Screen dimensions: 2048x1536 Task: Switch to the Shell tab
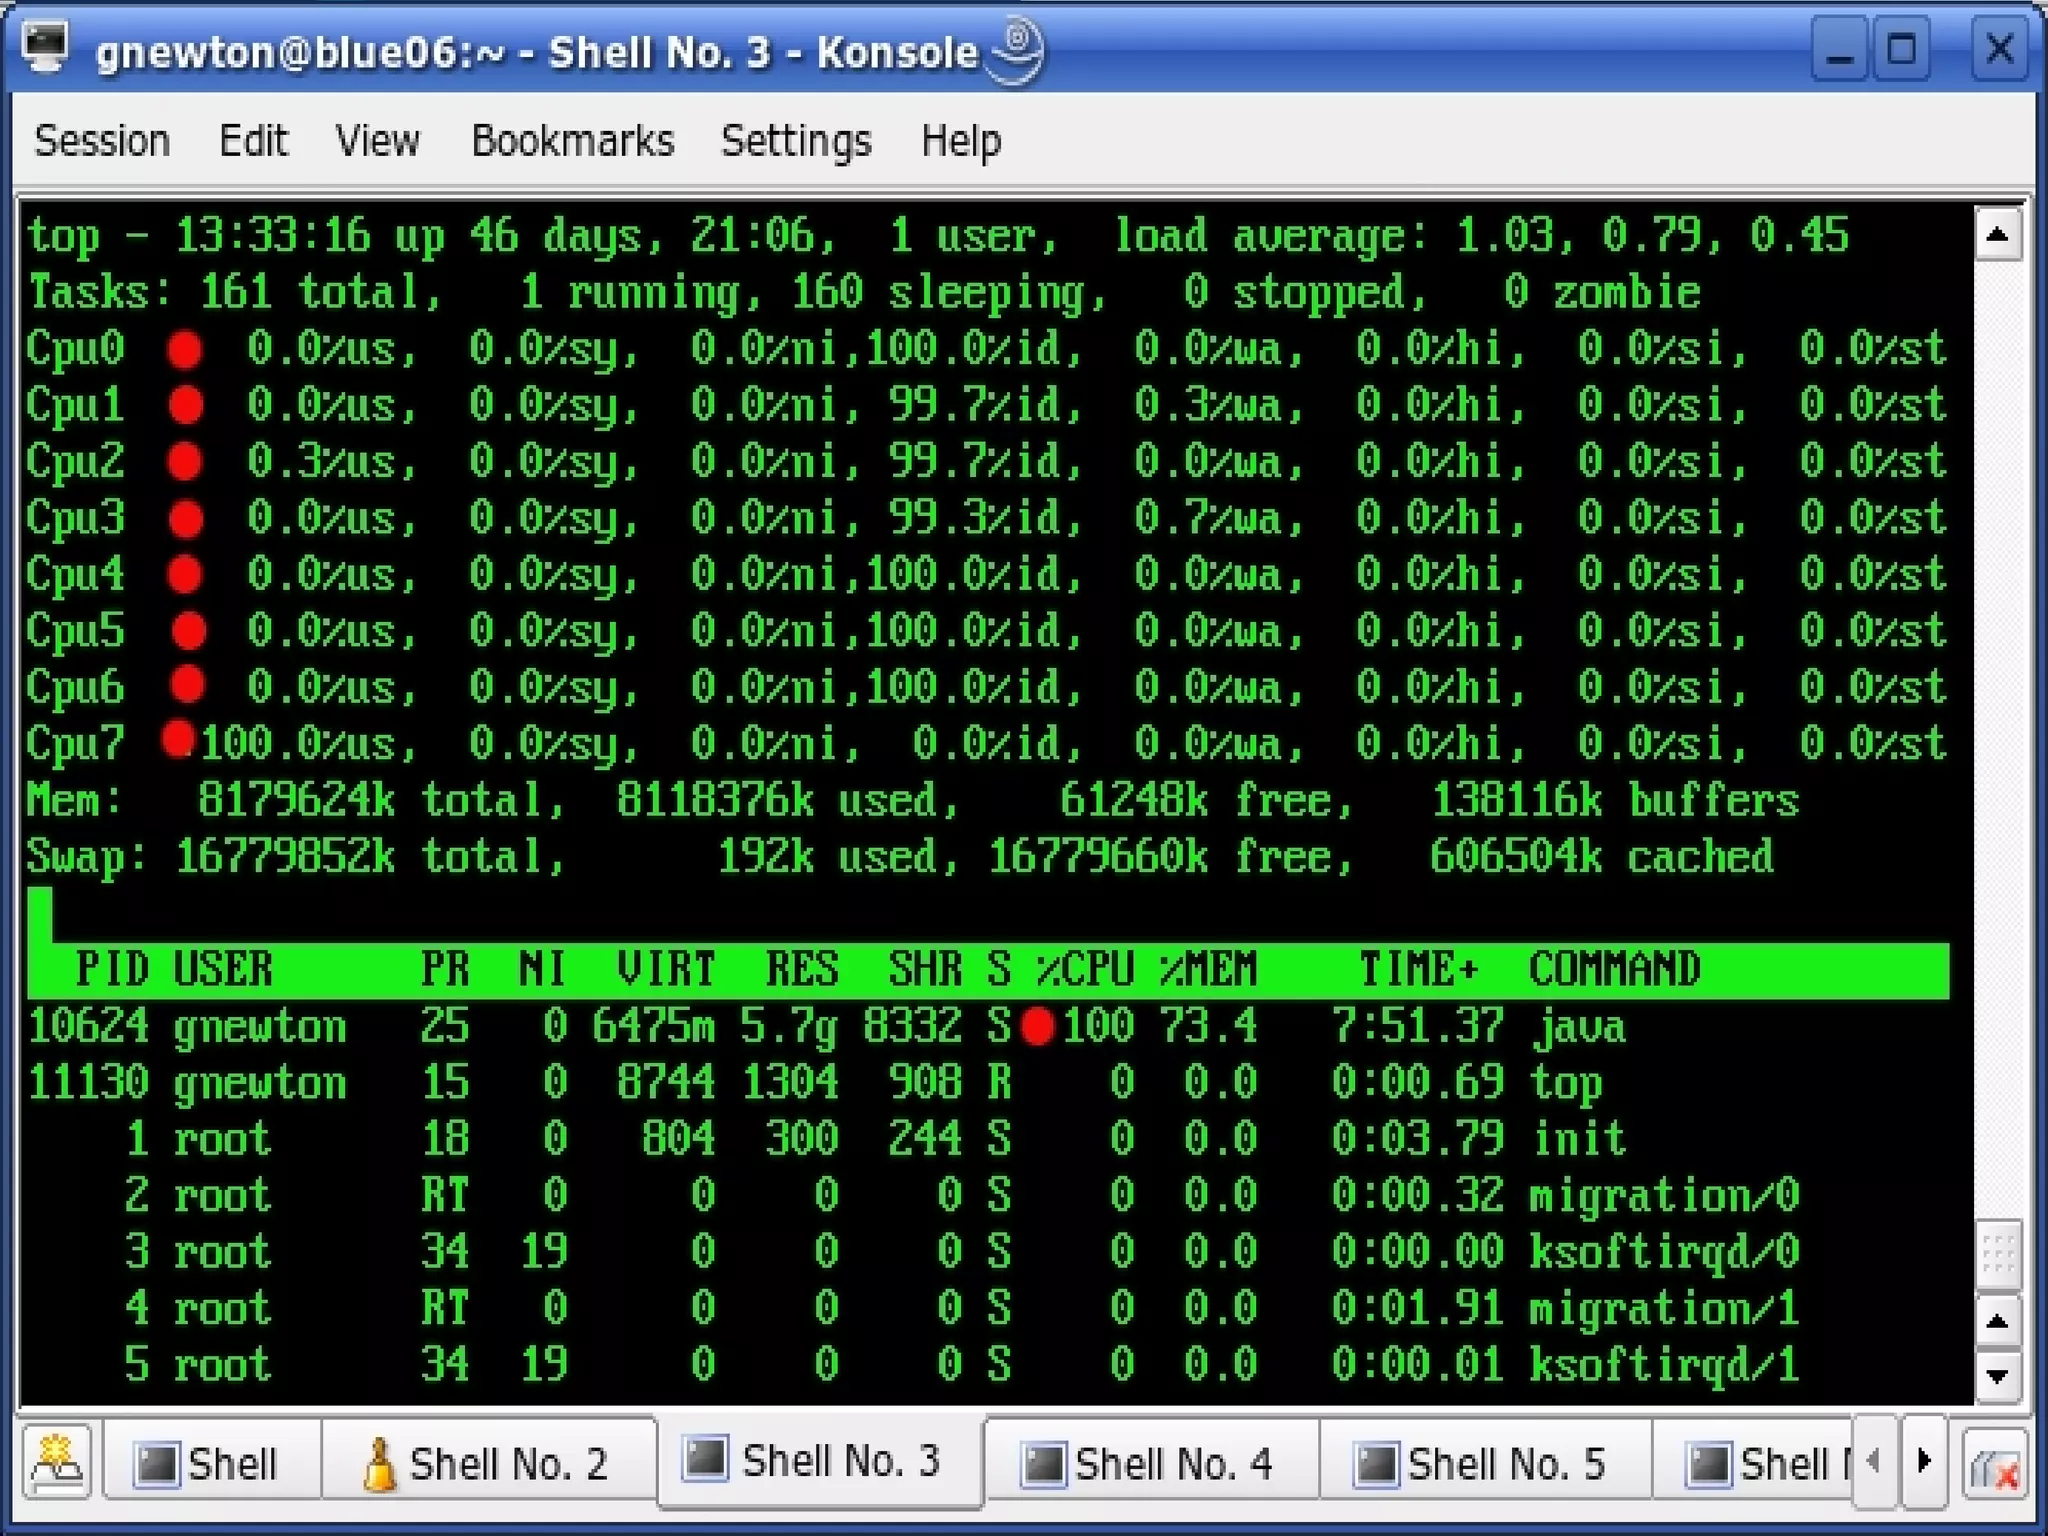point(212,1463)
